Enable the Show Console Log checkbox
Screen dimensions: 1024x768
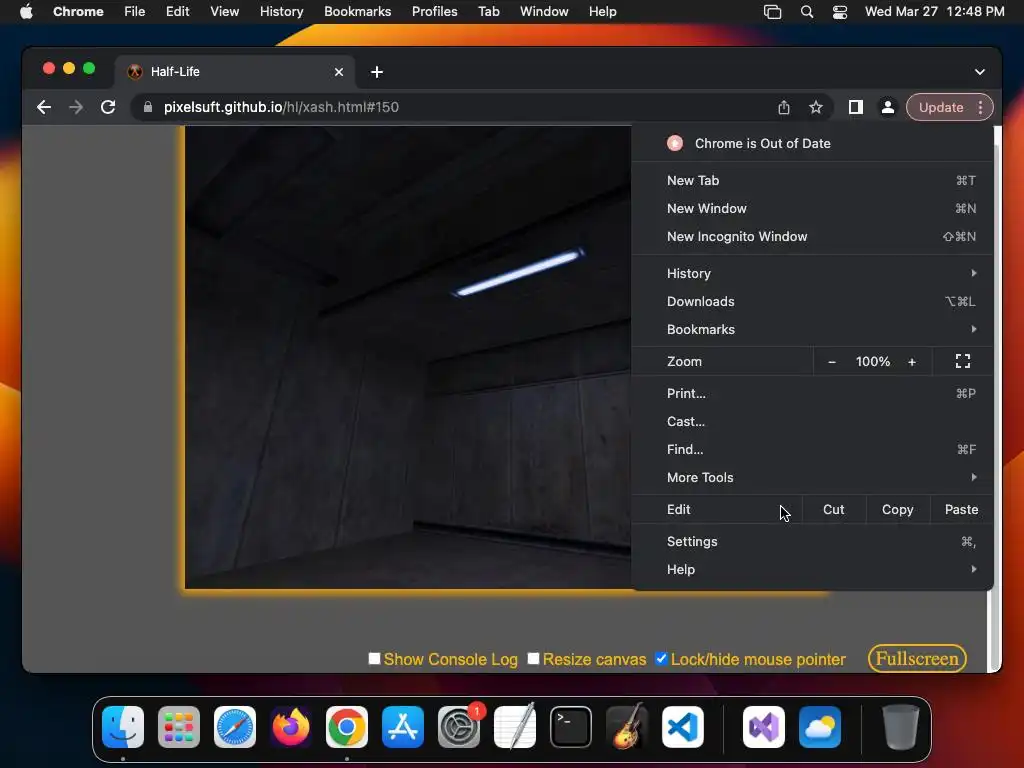(374, 658)
